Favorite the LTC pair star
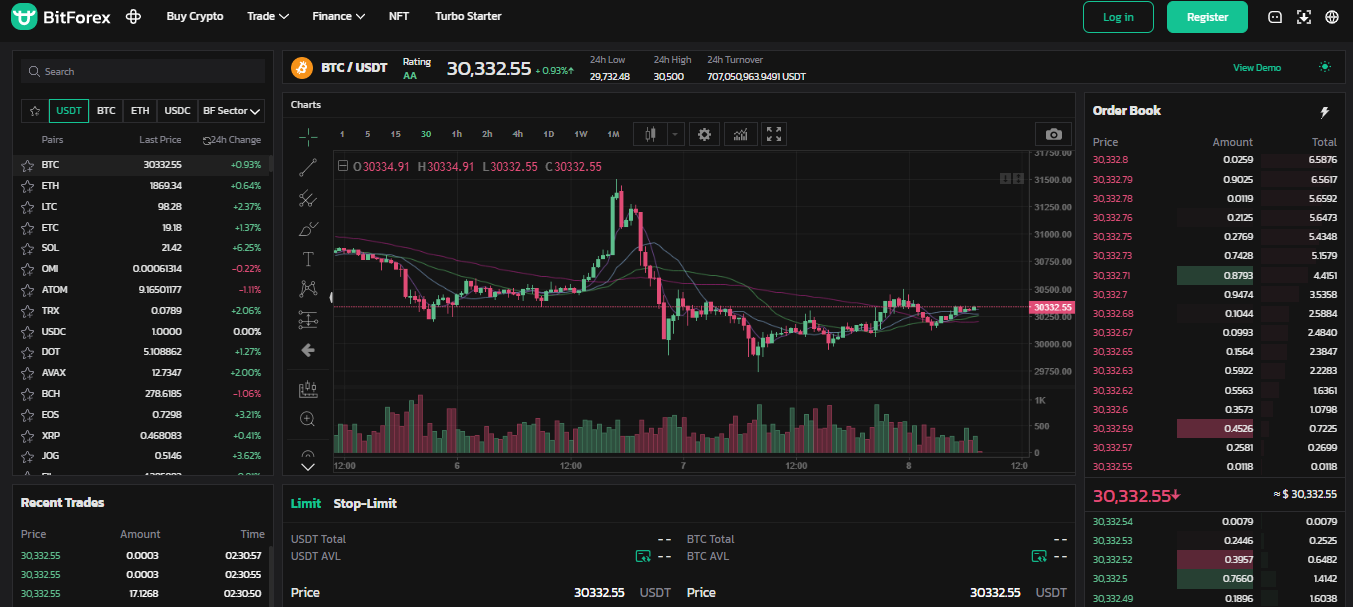This screenshot has width=1353, height=607. point(28,207)
